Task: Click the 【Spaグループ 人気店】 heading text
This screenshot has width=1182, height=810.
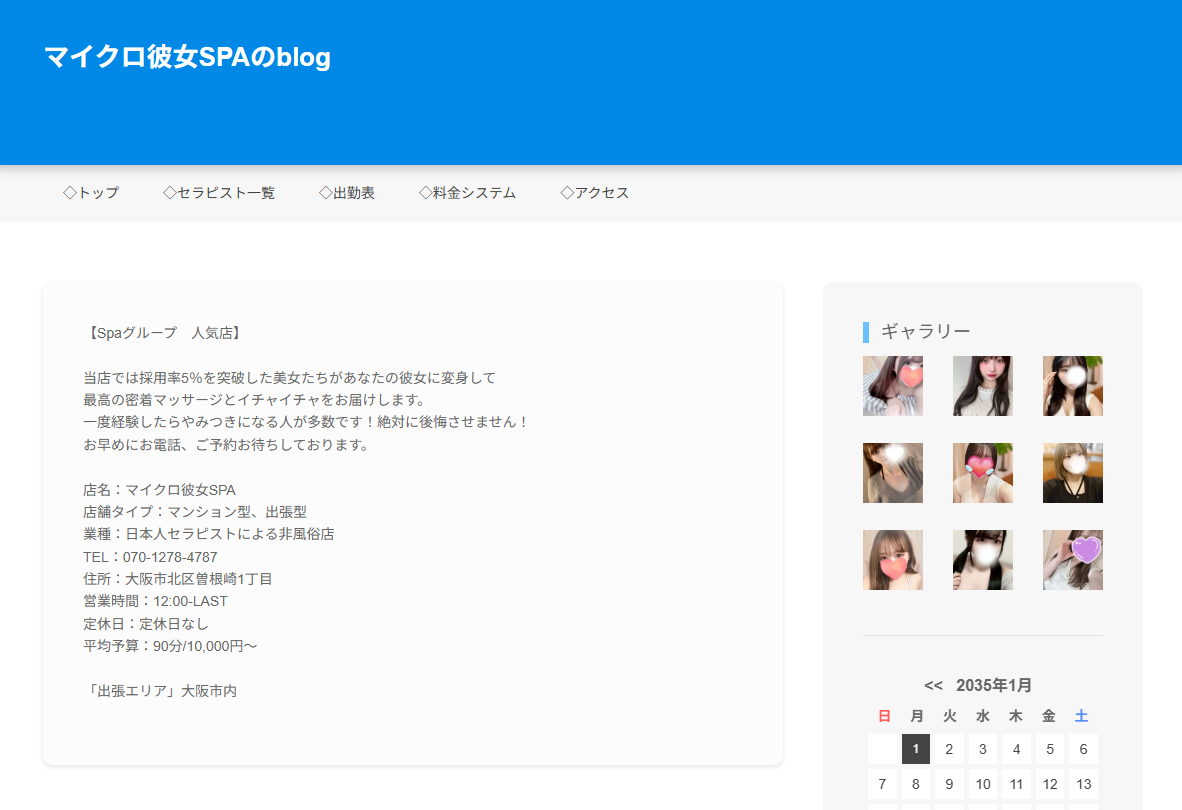Action: click(164, 333)
